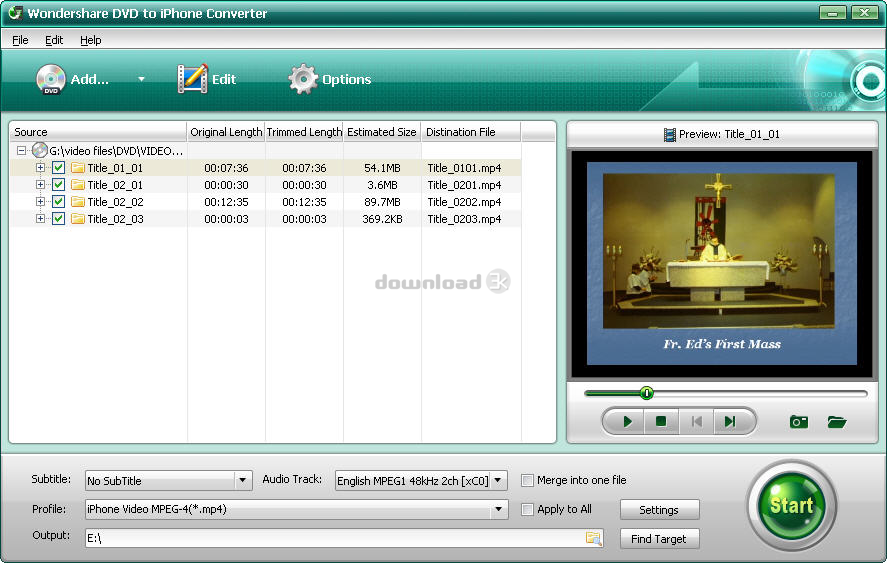Viewport: 887px width, 563px height.
Task: Open the Add dropdown arrow
Action: click(x=141, y=79)
